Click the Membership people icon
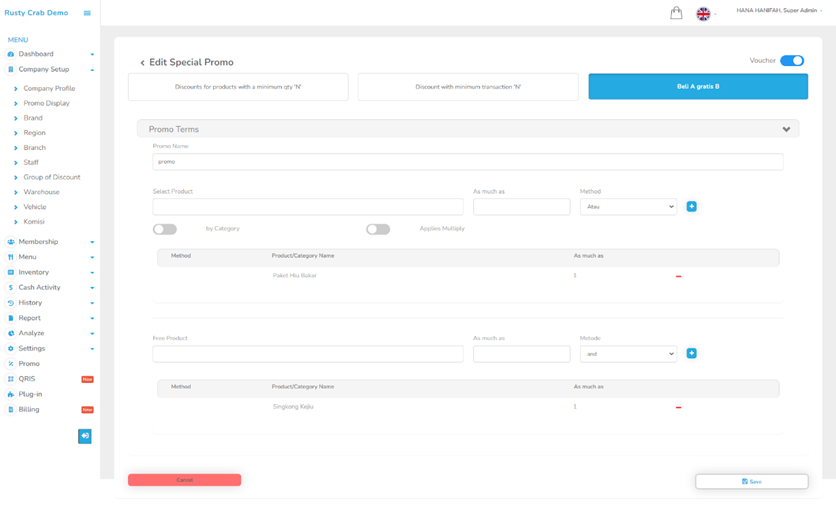 (11, 242)
